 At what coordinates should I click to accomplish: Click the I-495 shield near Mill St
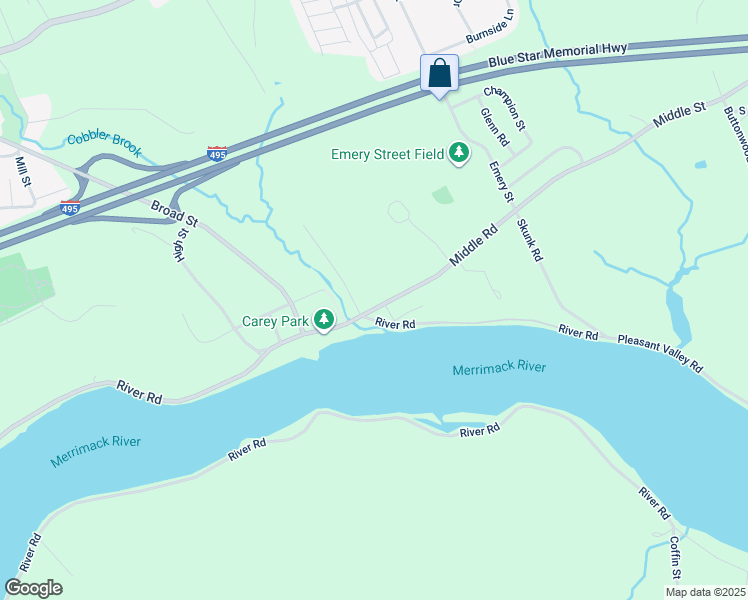(x=70, y=207)
